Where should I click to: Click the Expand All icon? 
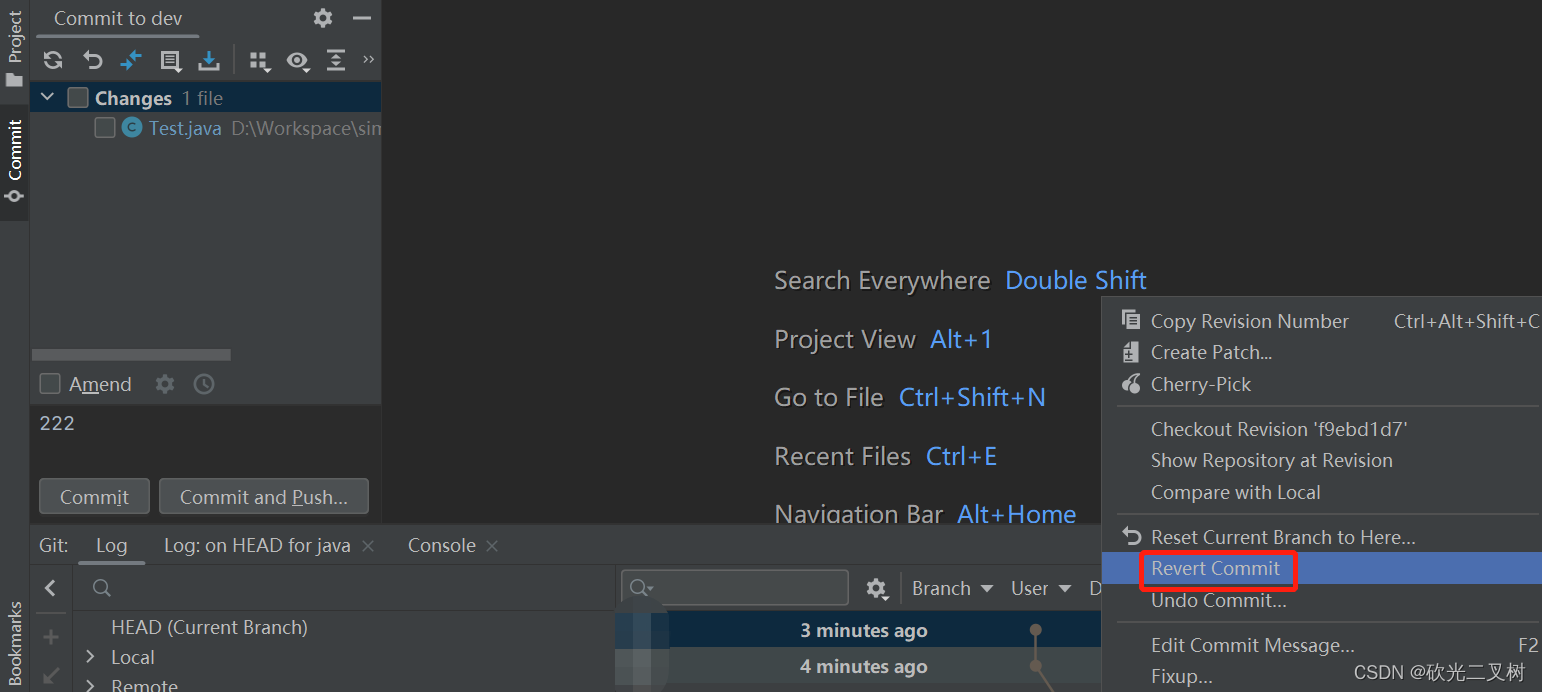coord(336,60)
